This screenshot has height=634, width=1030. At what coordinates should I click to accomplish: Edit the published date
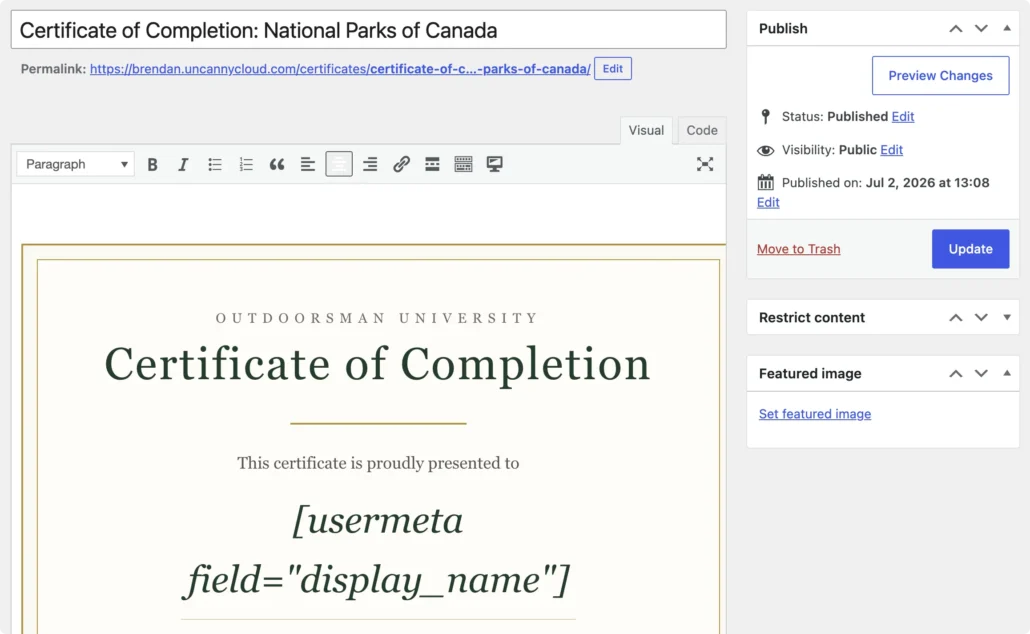(768, 202)
